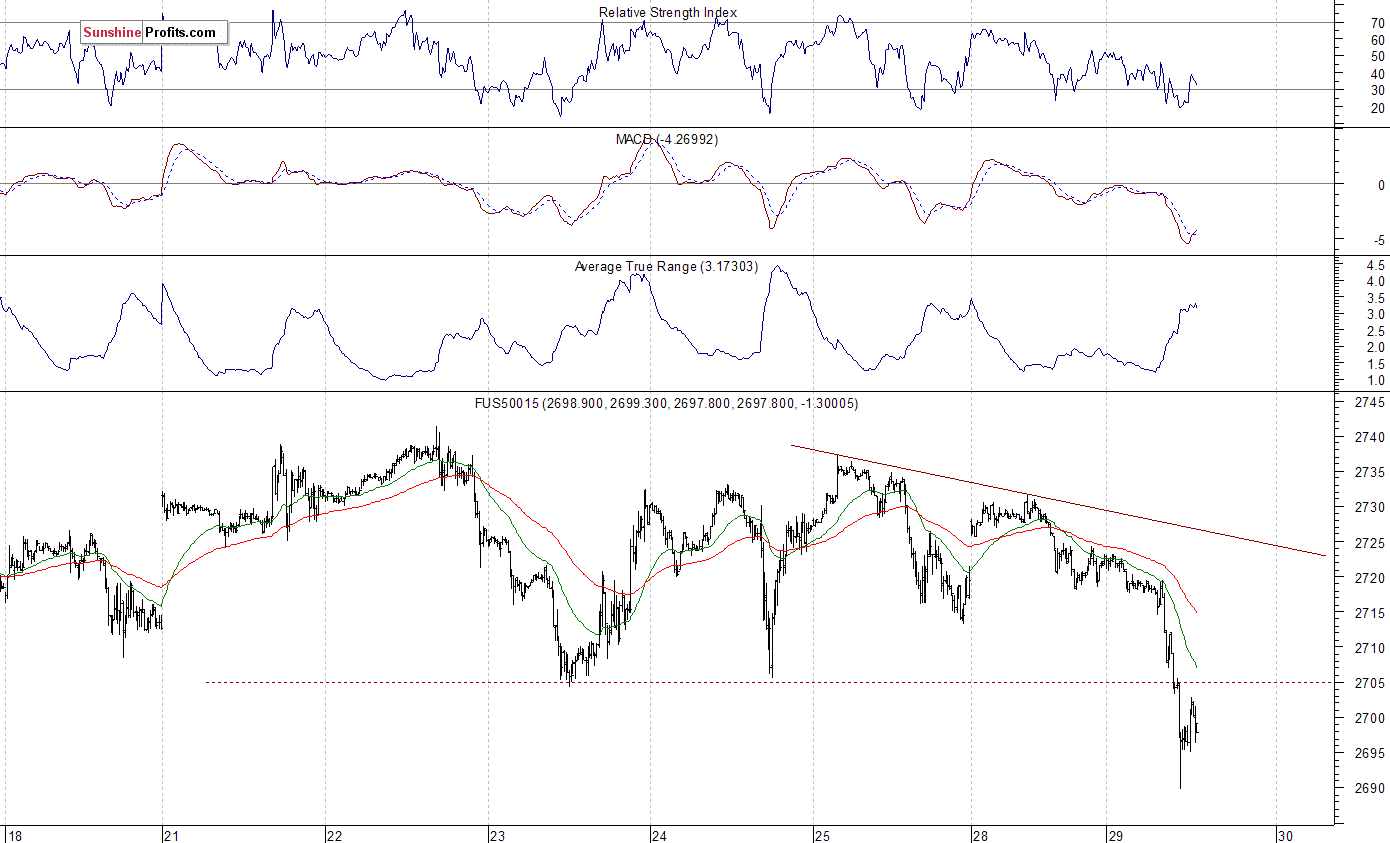This screenshot has height=843, width=1390.
Task: Click the 2710 price axis label
Action: [1371, 648]
